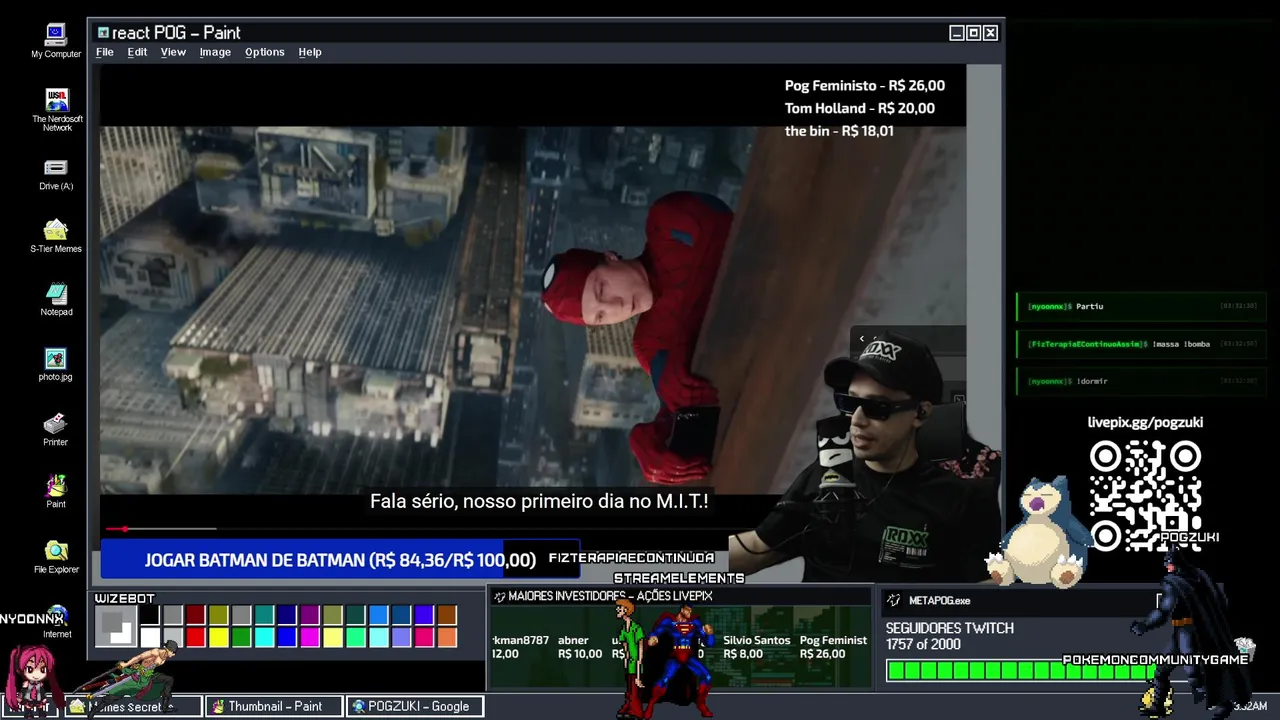1280x720 pixels.
Task: Click "Pog Feminist R$ 26,00" investor entry
Action: [x=833, y=647]
